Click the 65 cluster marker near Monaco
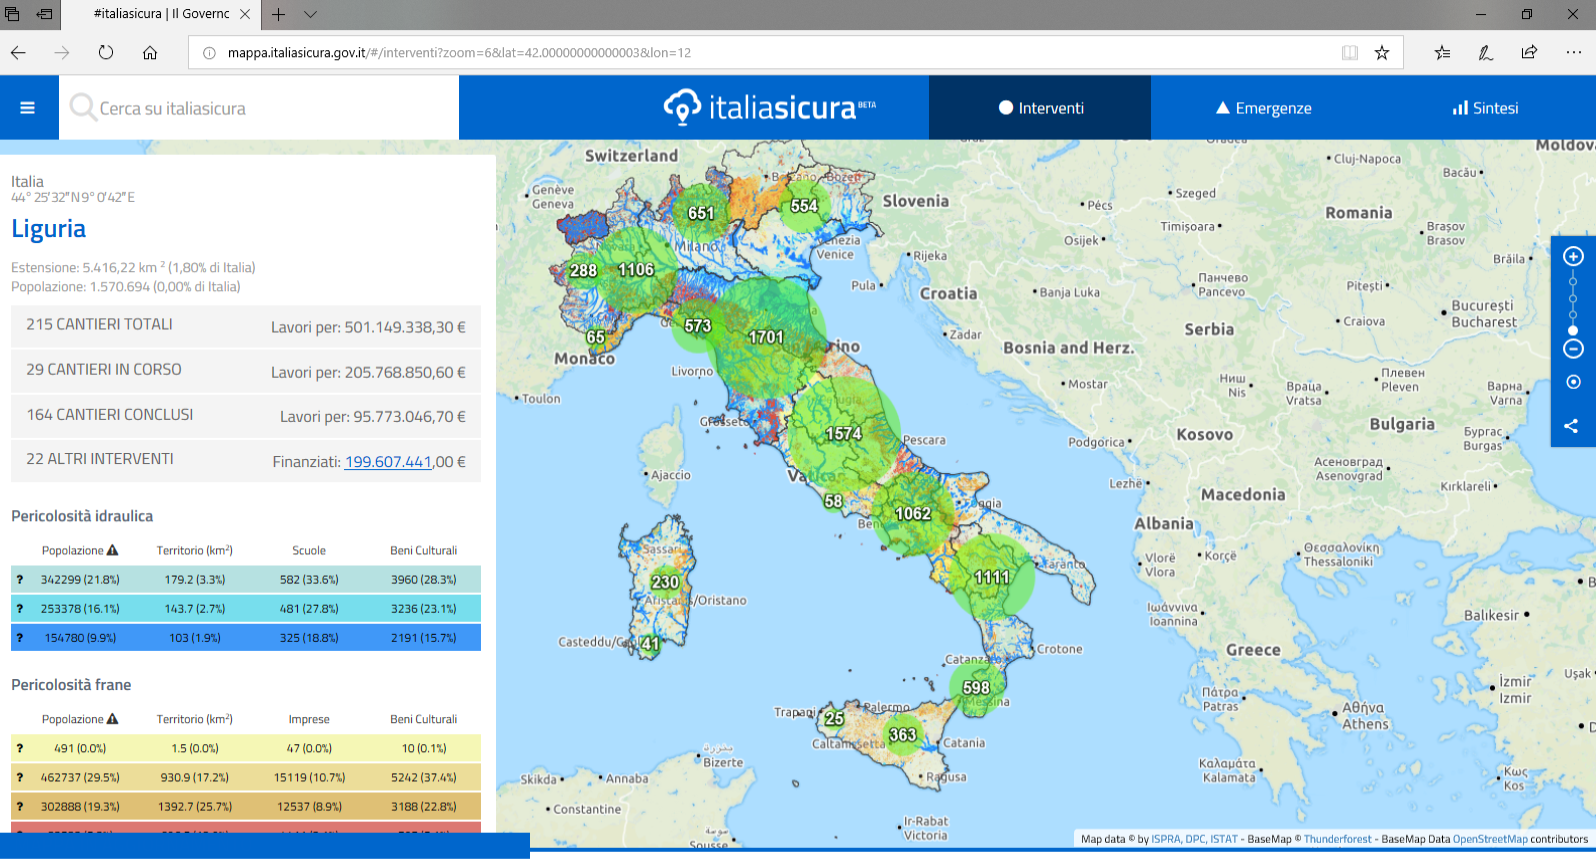Viewport: 1596px width, 861px height. pos(596,337)
